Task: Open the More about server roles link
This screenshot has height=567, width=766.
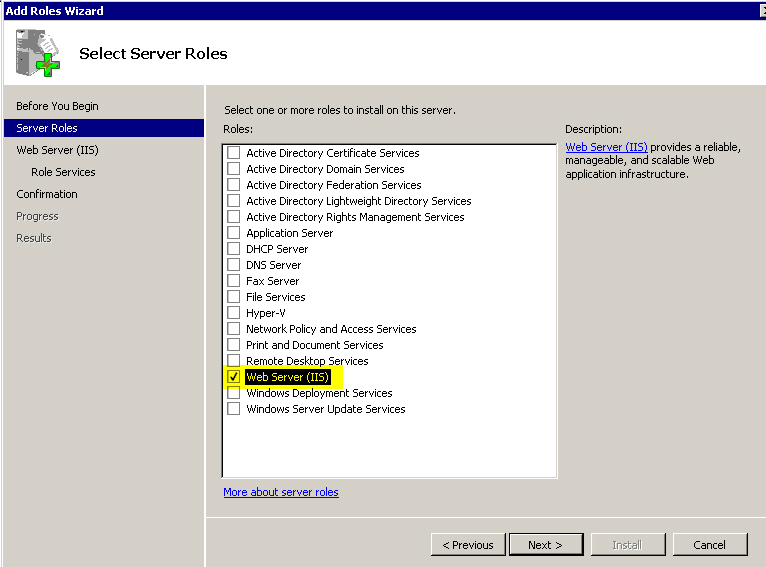Action: [281, 492]
